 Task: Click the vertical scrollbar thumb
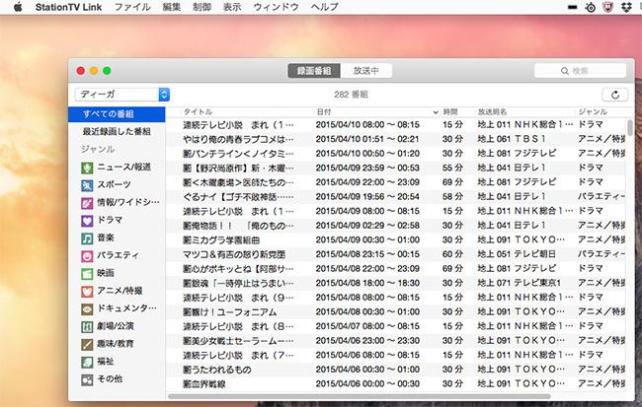coord(629,128)
